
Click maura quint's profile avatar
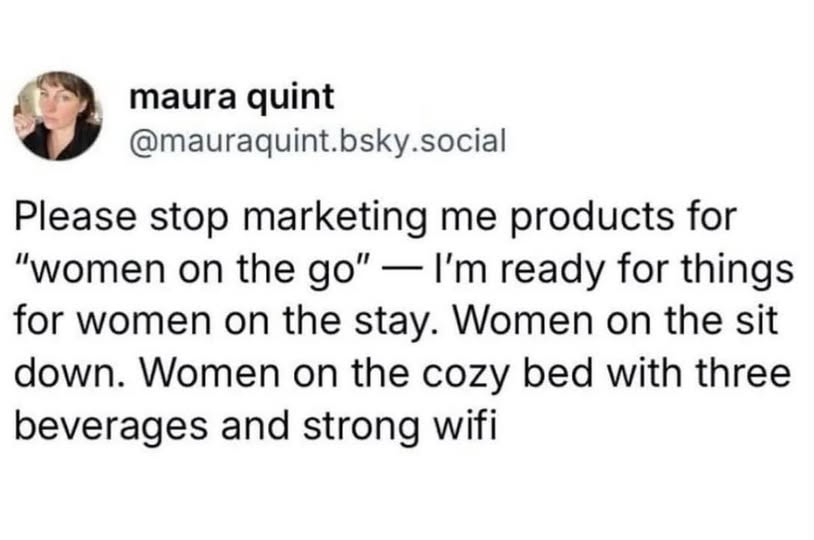pos(63,116)
